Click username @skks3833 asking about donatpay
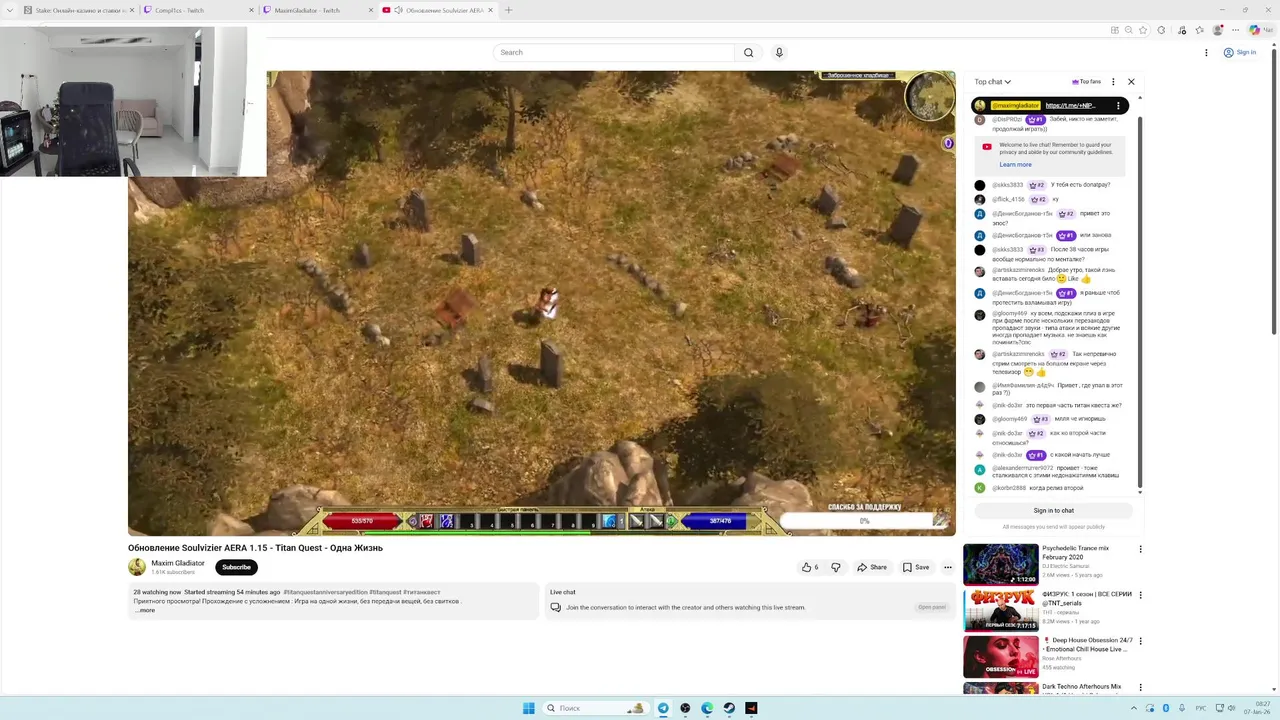The width and height of the screenshot is (1280, 720). coord(1008,185)
